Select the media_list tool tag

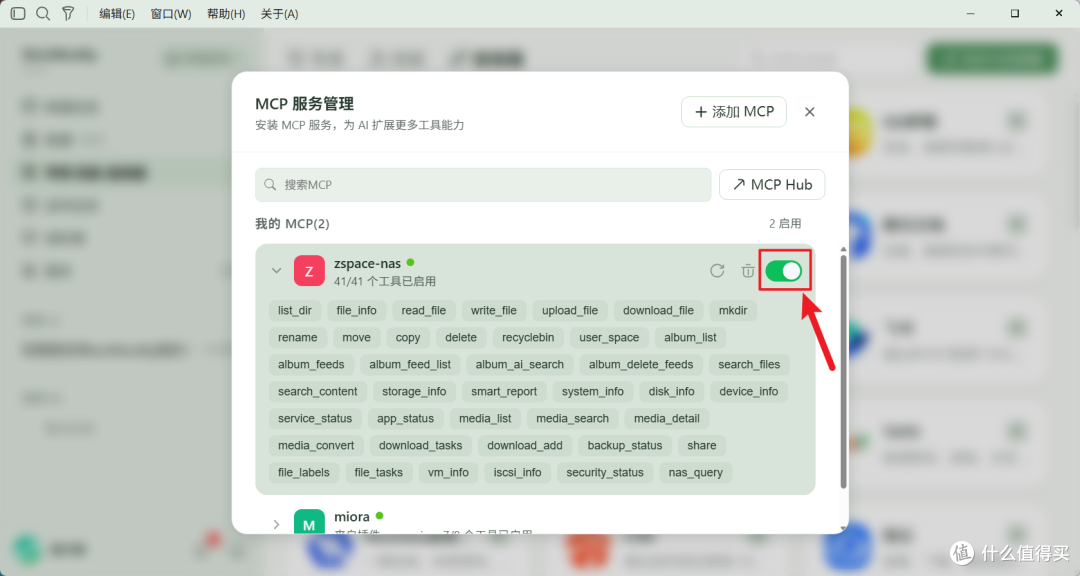pyautogui.click(x=485, y=418)
